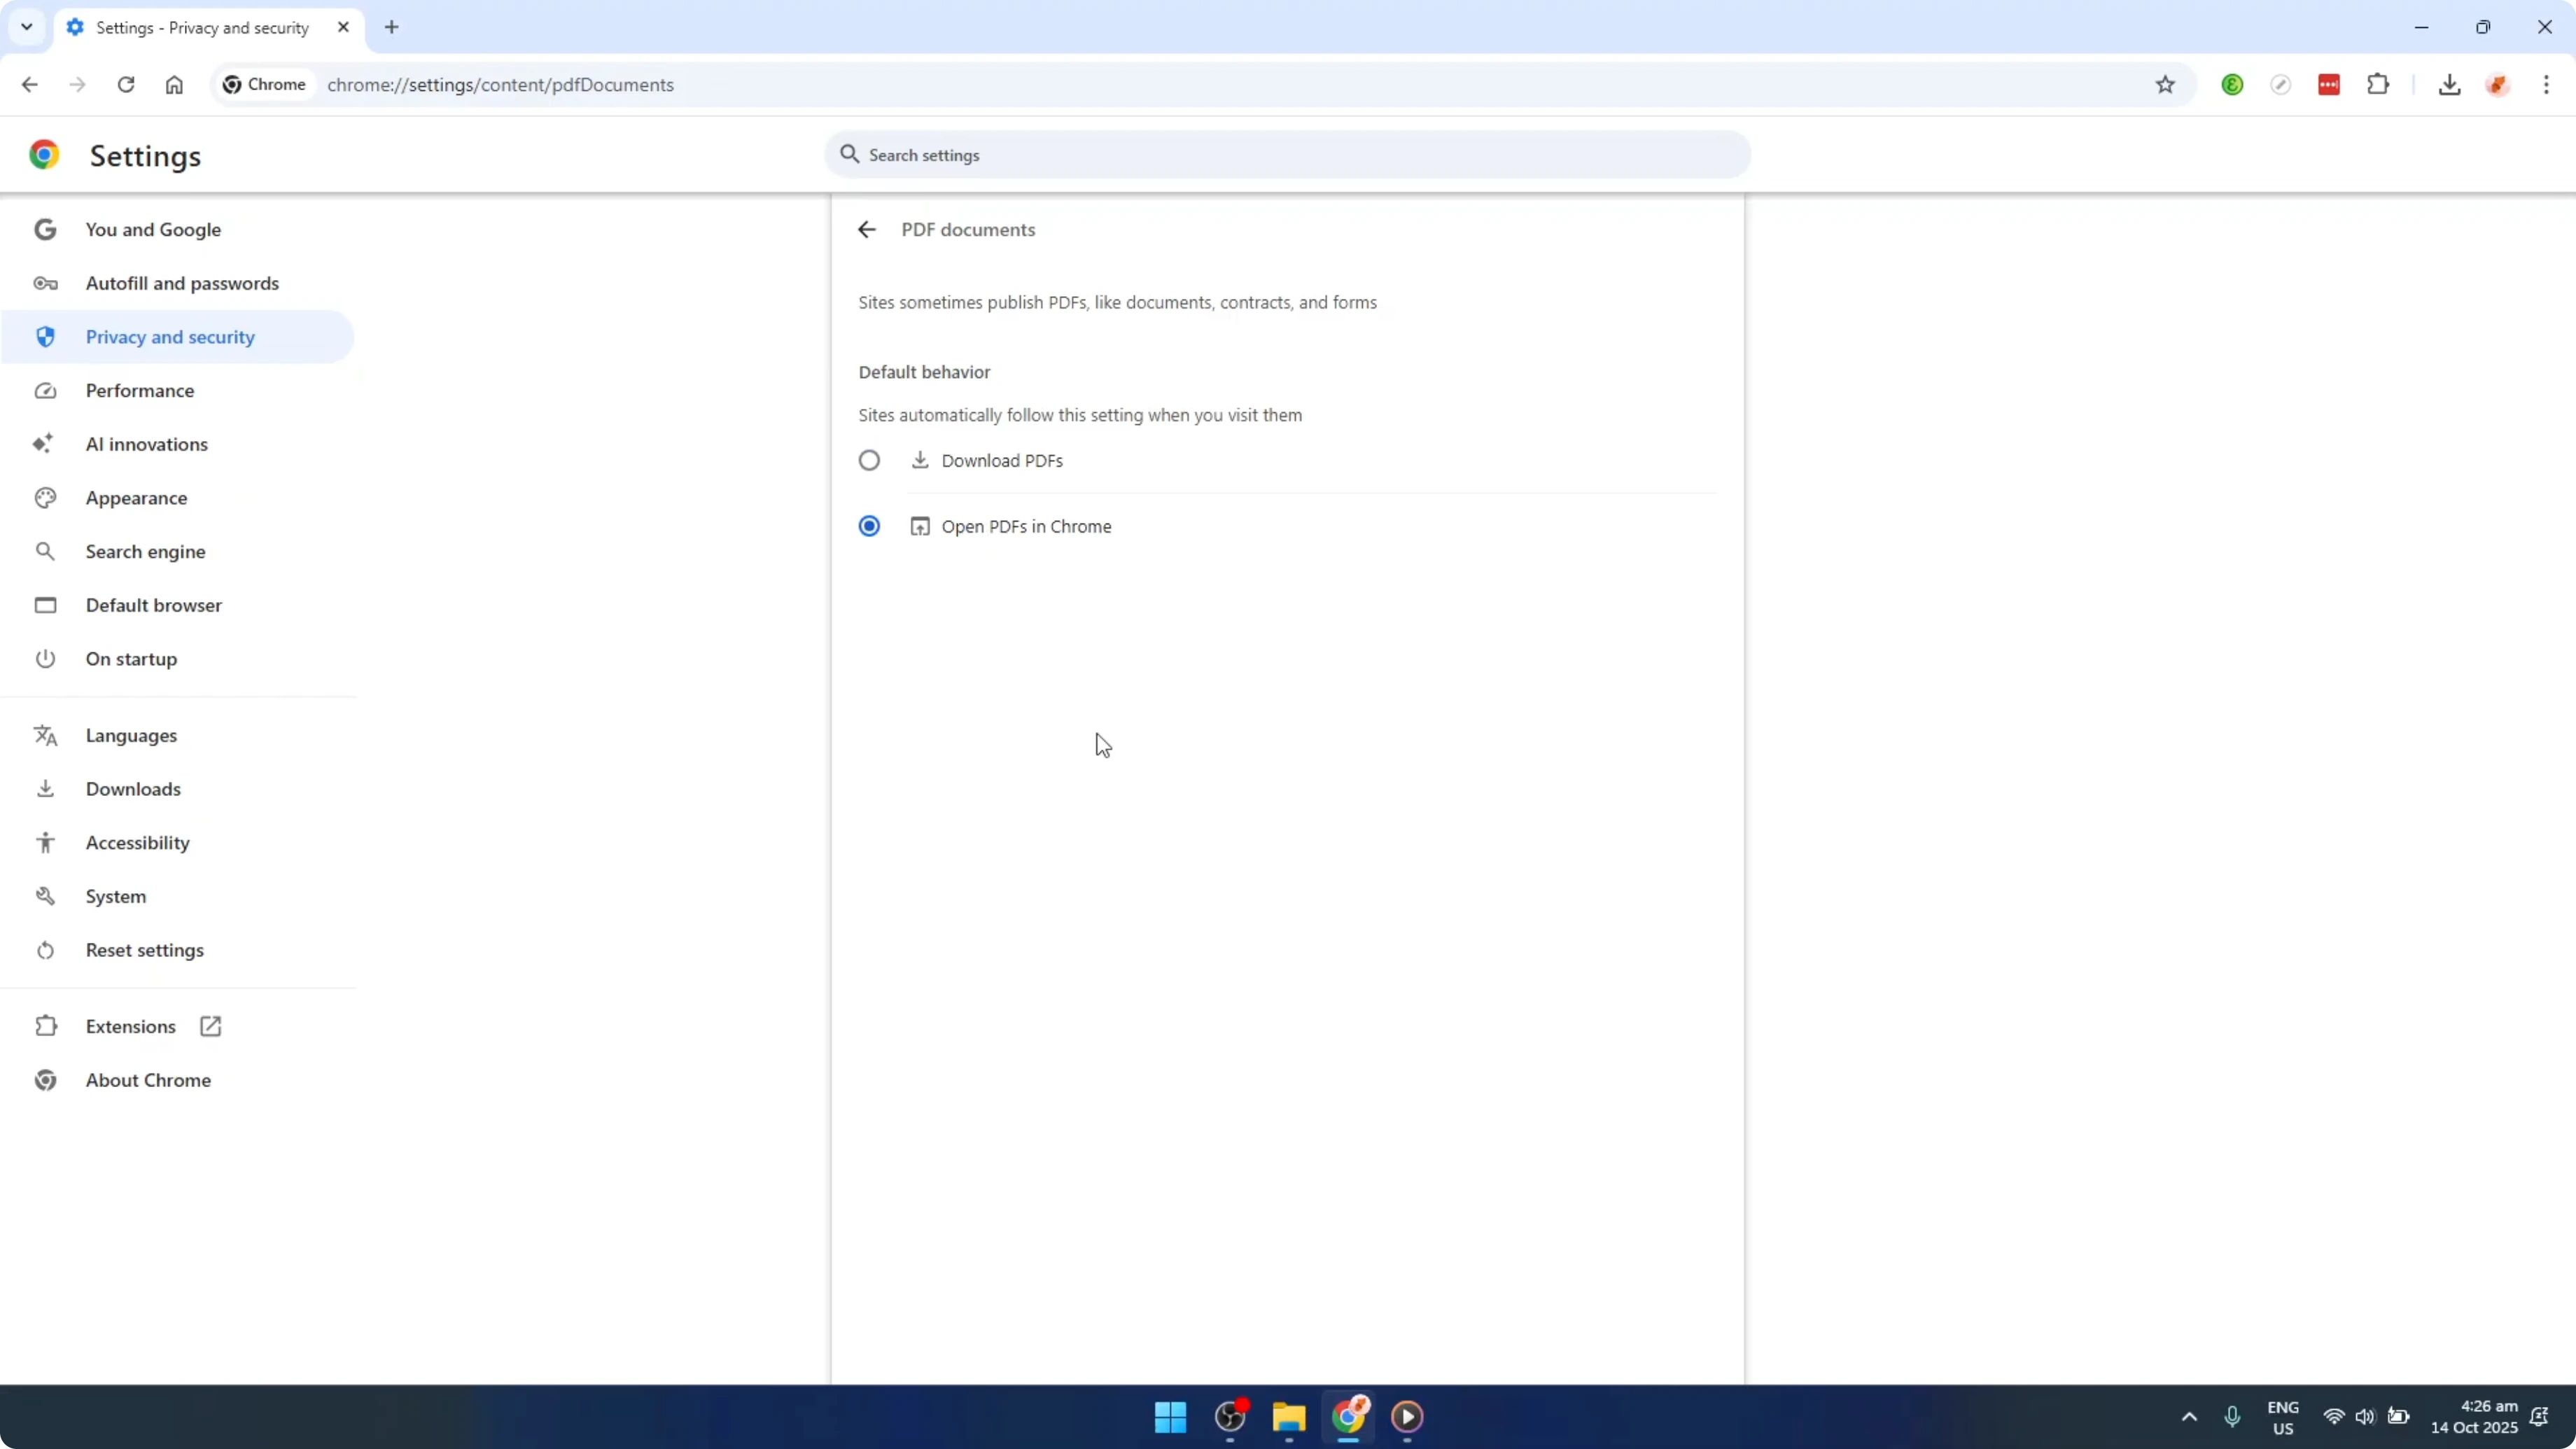Open the browser downloads tray

[x=2449, y=85]
